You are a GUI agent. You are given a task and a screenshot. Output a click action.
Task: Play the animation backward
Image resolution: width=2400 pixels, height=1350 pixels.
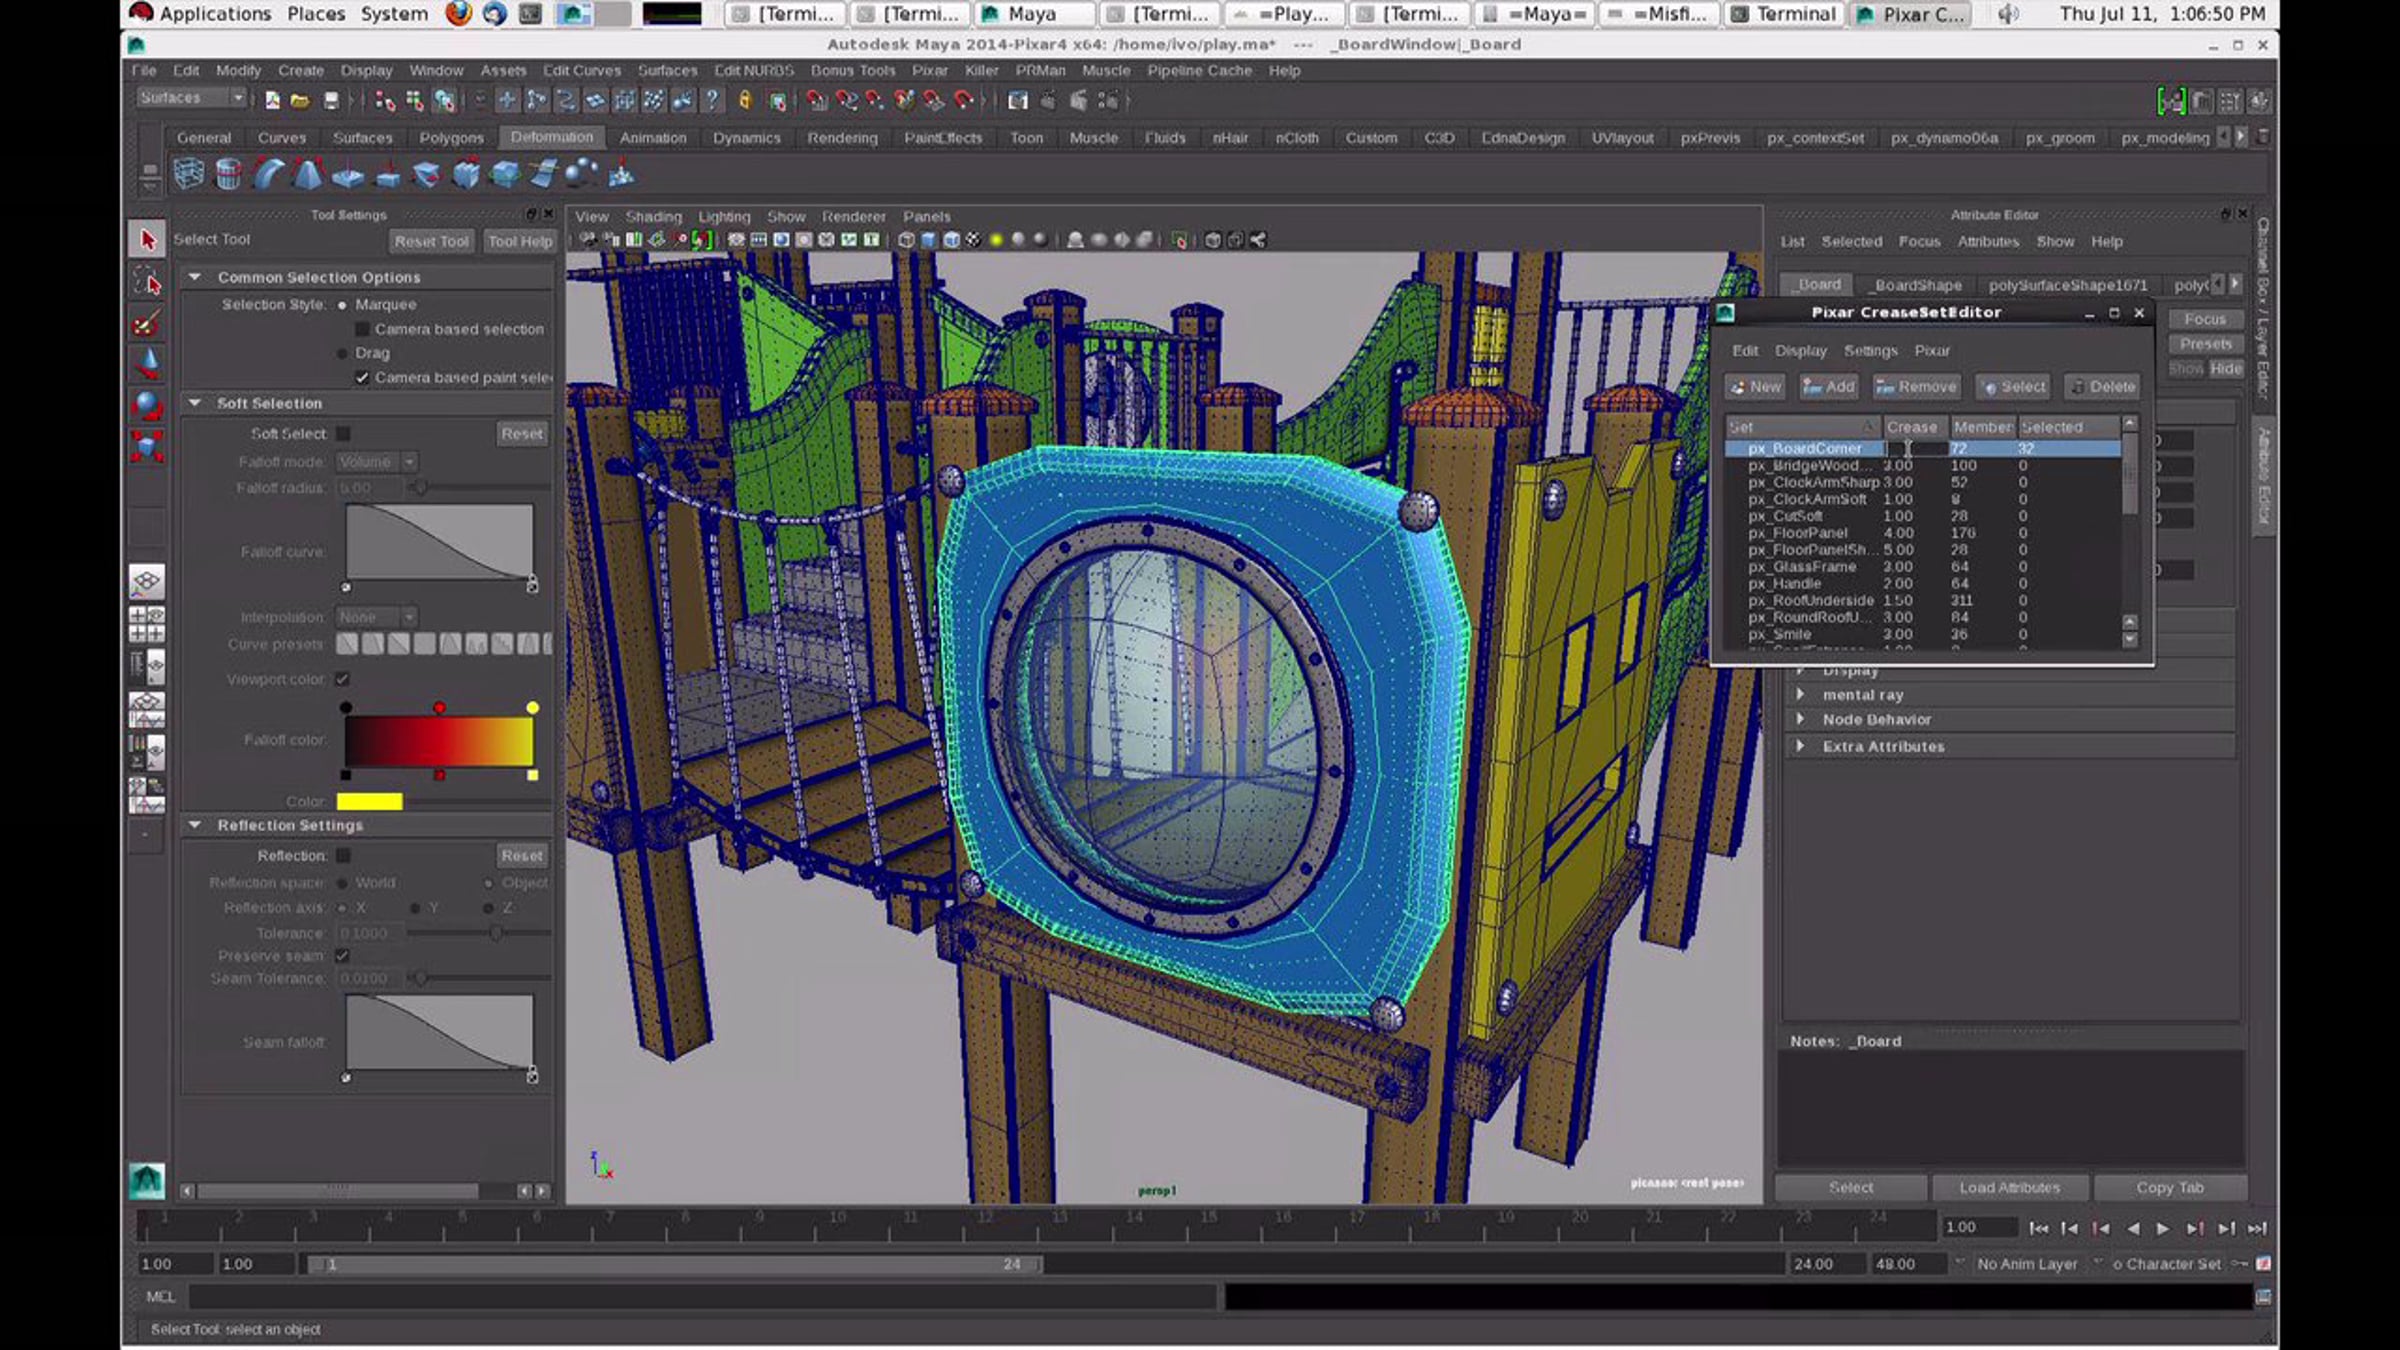pos(2133,1228)
